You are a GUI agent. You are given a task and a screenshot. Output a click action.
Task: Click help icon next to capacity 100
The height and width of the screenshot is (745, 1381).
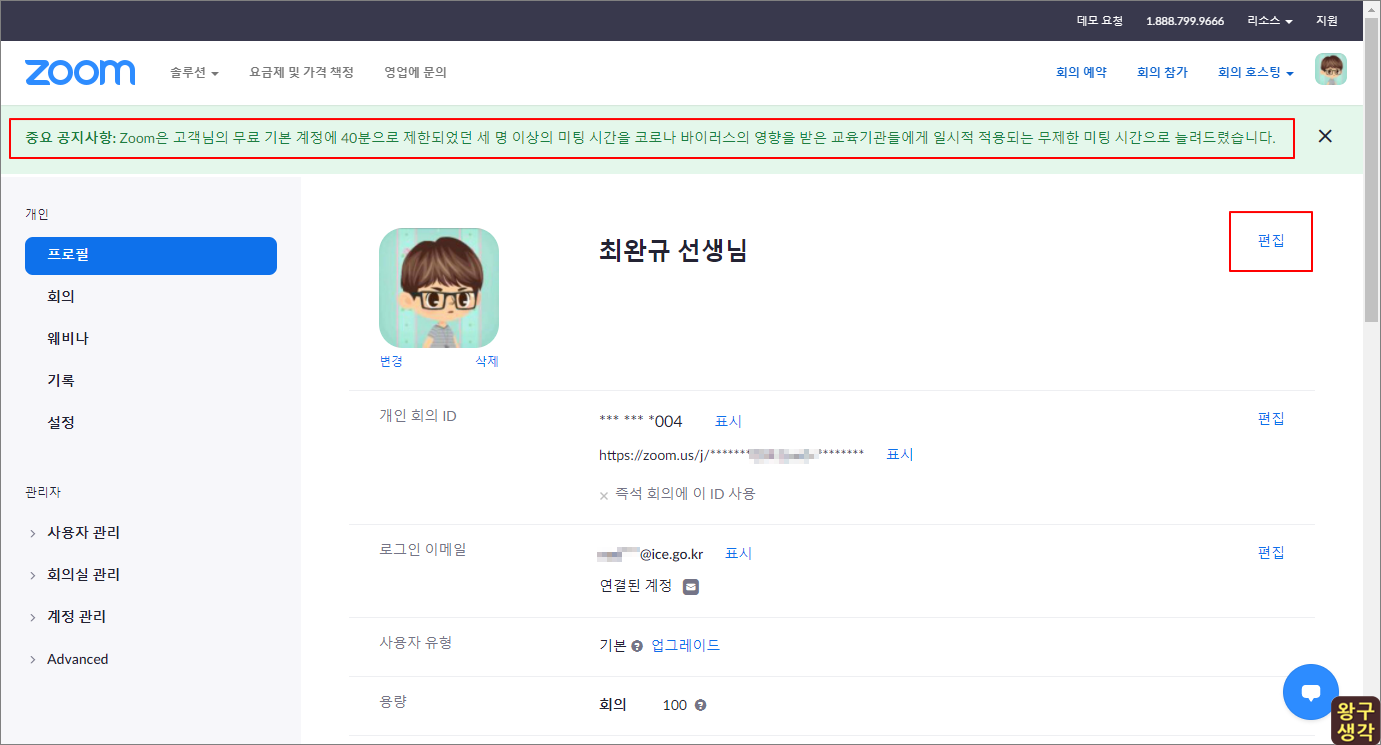pyautogui.click(x=700, y=705)
